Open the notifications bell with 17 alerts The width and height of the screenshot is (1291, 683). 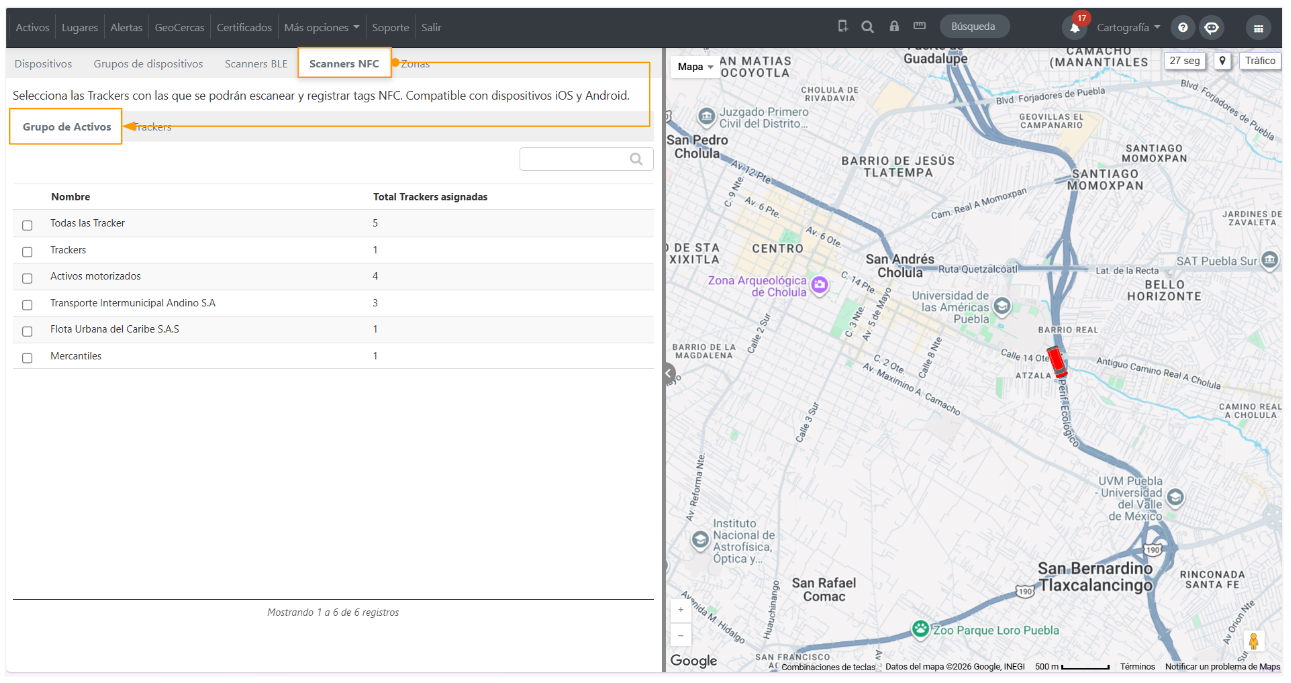point(1075,27)
